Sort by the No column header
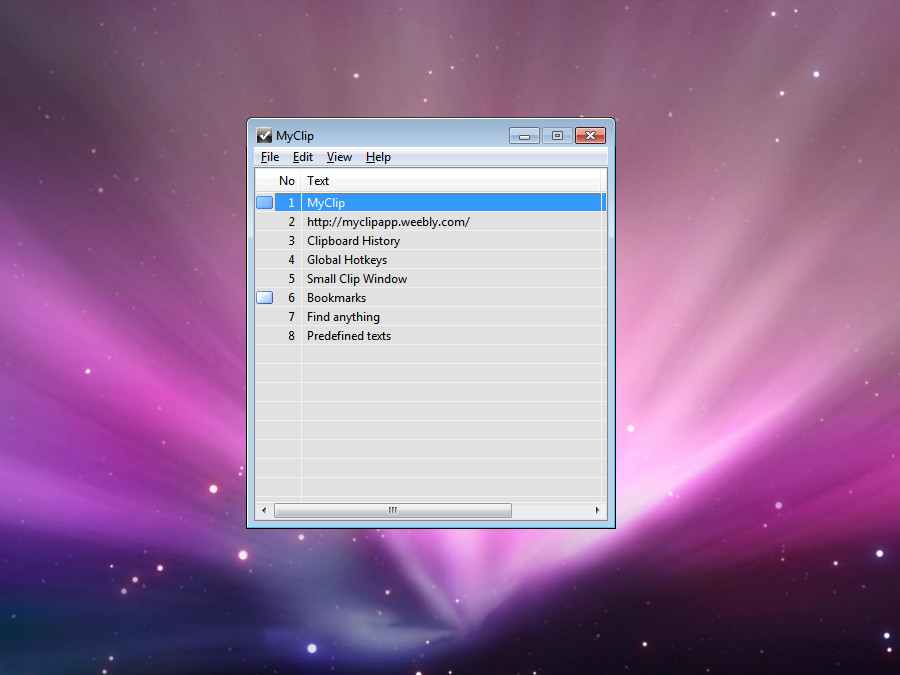The image size is (900, 675). pos(286,181)
